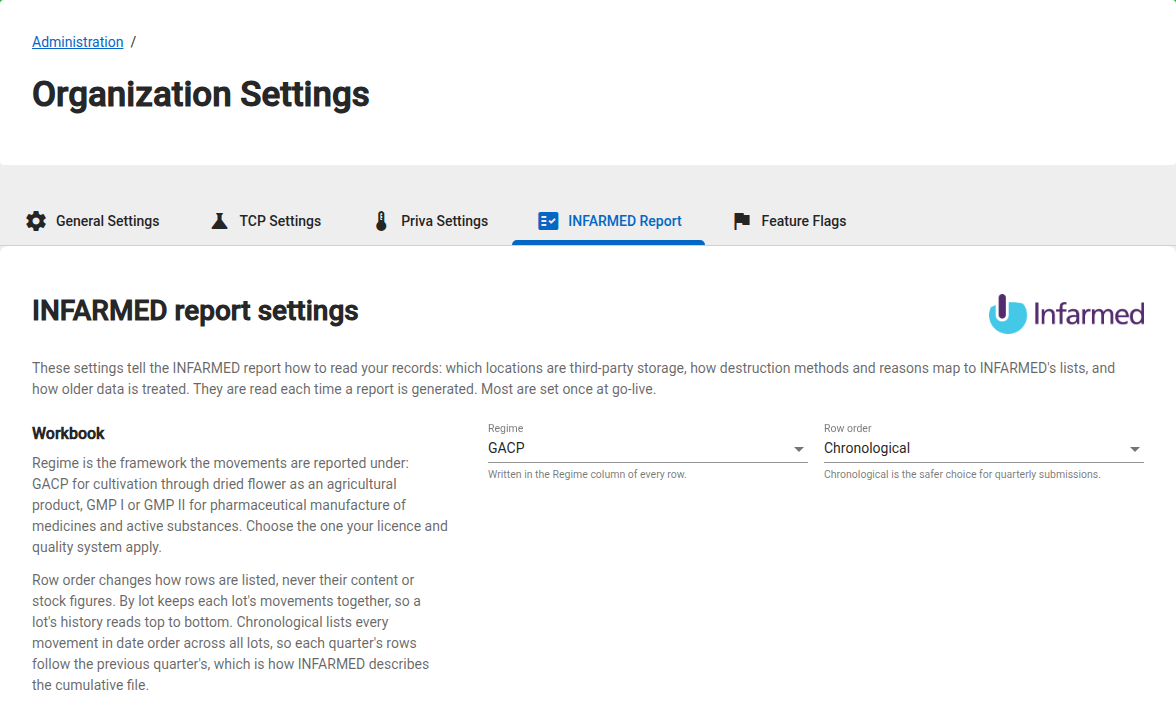Open the Feature Flags tab
The height and width of the screenshot is (710, 1176).
point(790,221)
